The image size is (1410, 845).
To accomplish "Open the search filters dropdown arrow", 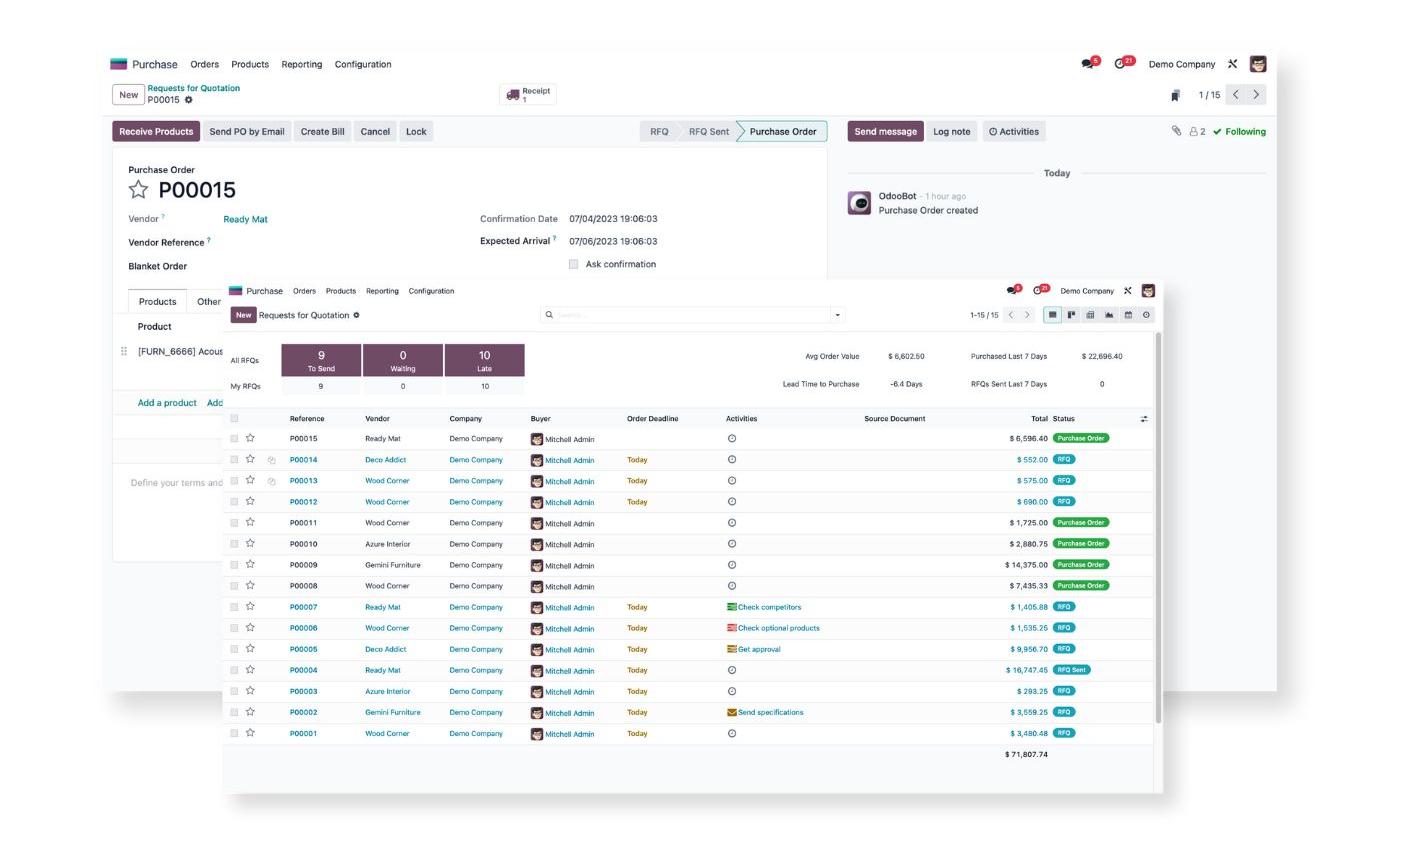I will pyautogui.click(x=837, y=314).
